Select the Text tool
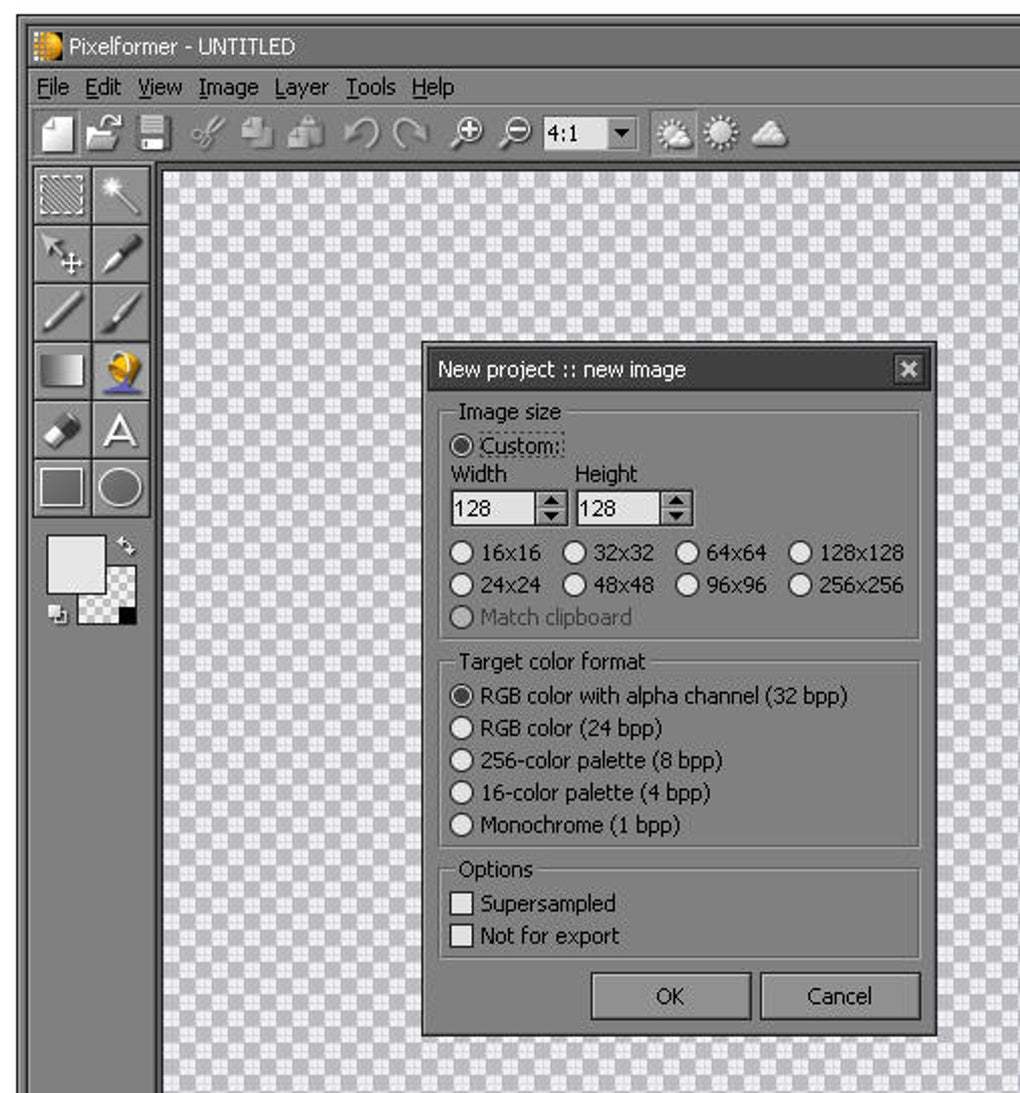Image resolution: width=1020 pixels, height=1093 pixels. (x=121, y=429)
